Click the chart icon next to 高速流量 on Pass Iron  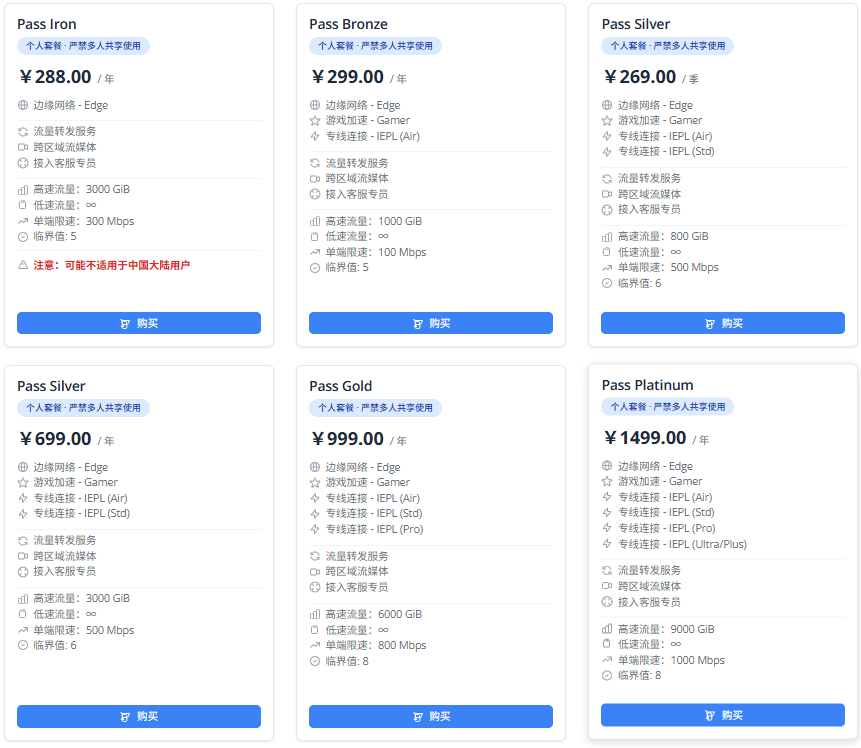click(23, 190)
